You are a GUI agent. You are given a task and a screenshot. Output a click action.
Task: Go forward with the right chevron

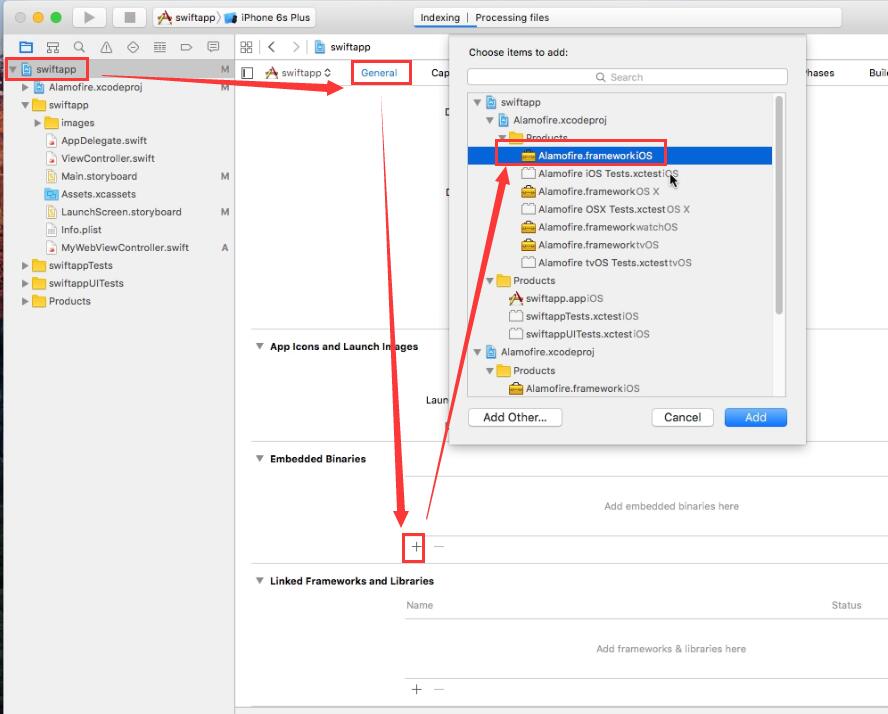[x=296, y=47]
